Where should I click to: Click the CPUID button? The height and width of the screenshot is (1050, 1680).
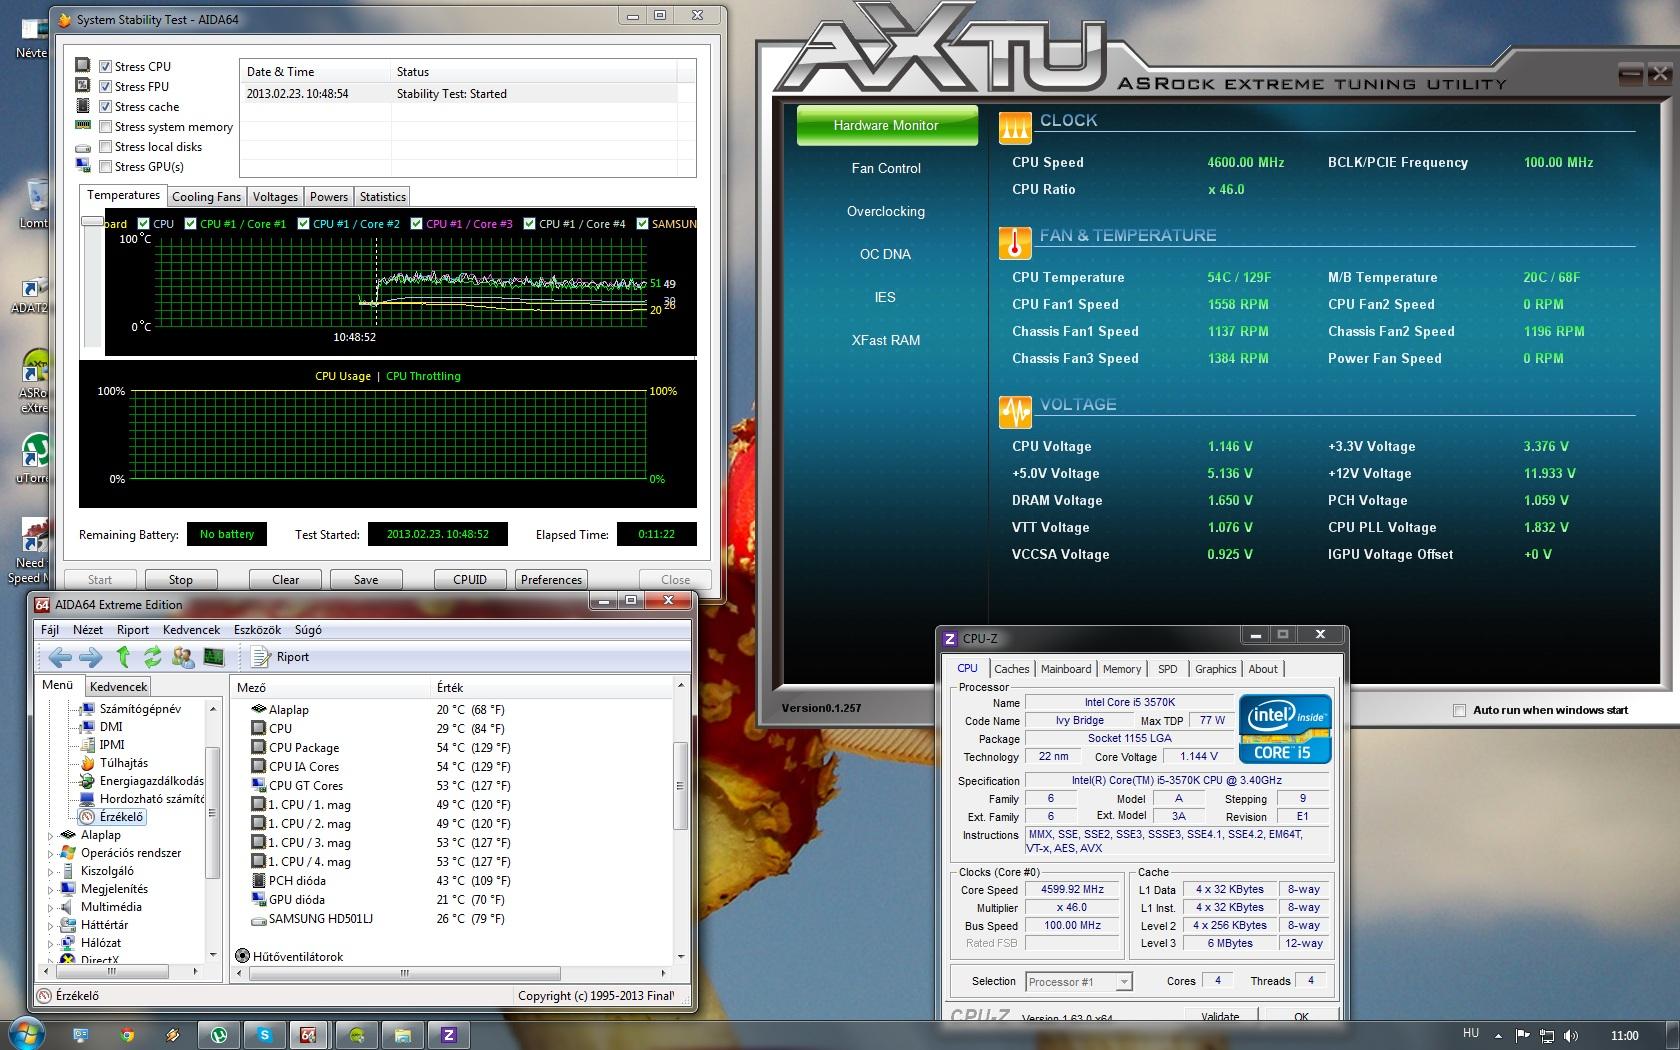(x=470, y=579)
